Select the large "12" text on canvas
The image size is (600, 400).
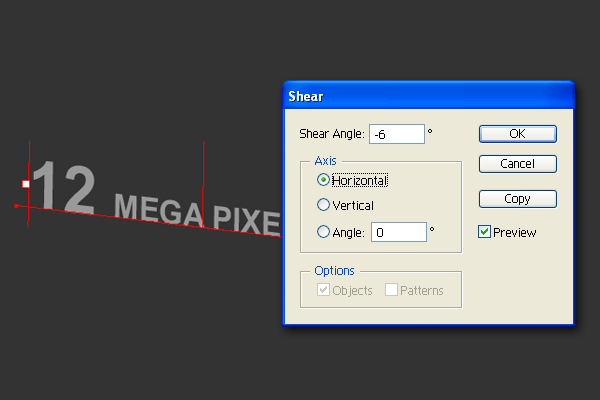click(x=64, y=187)
